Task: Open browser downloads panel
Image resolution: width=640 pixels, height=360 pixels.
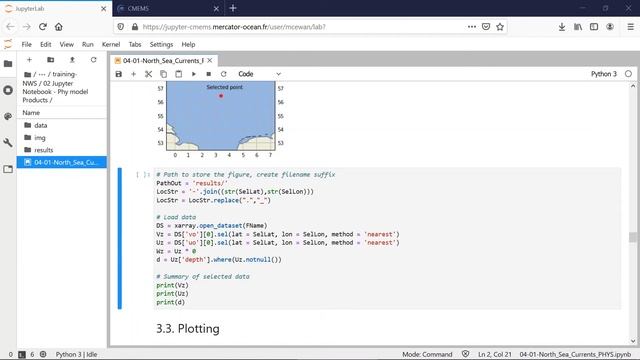Action: click(x=562, y=27)
